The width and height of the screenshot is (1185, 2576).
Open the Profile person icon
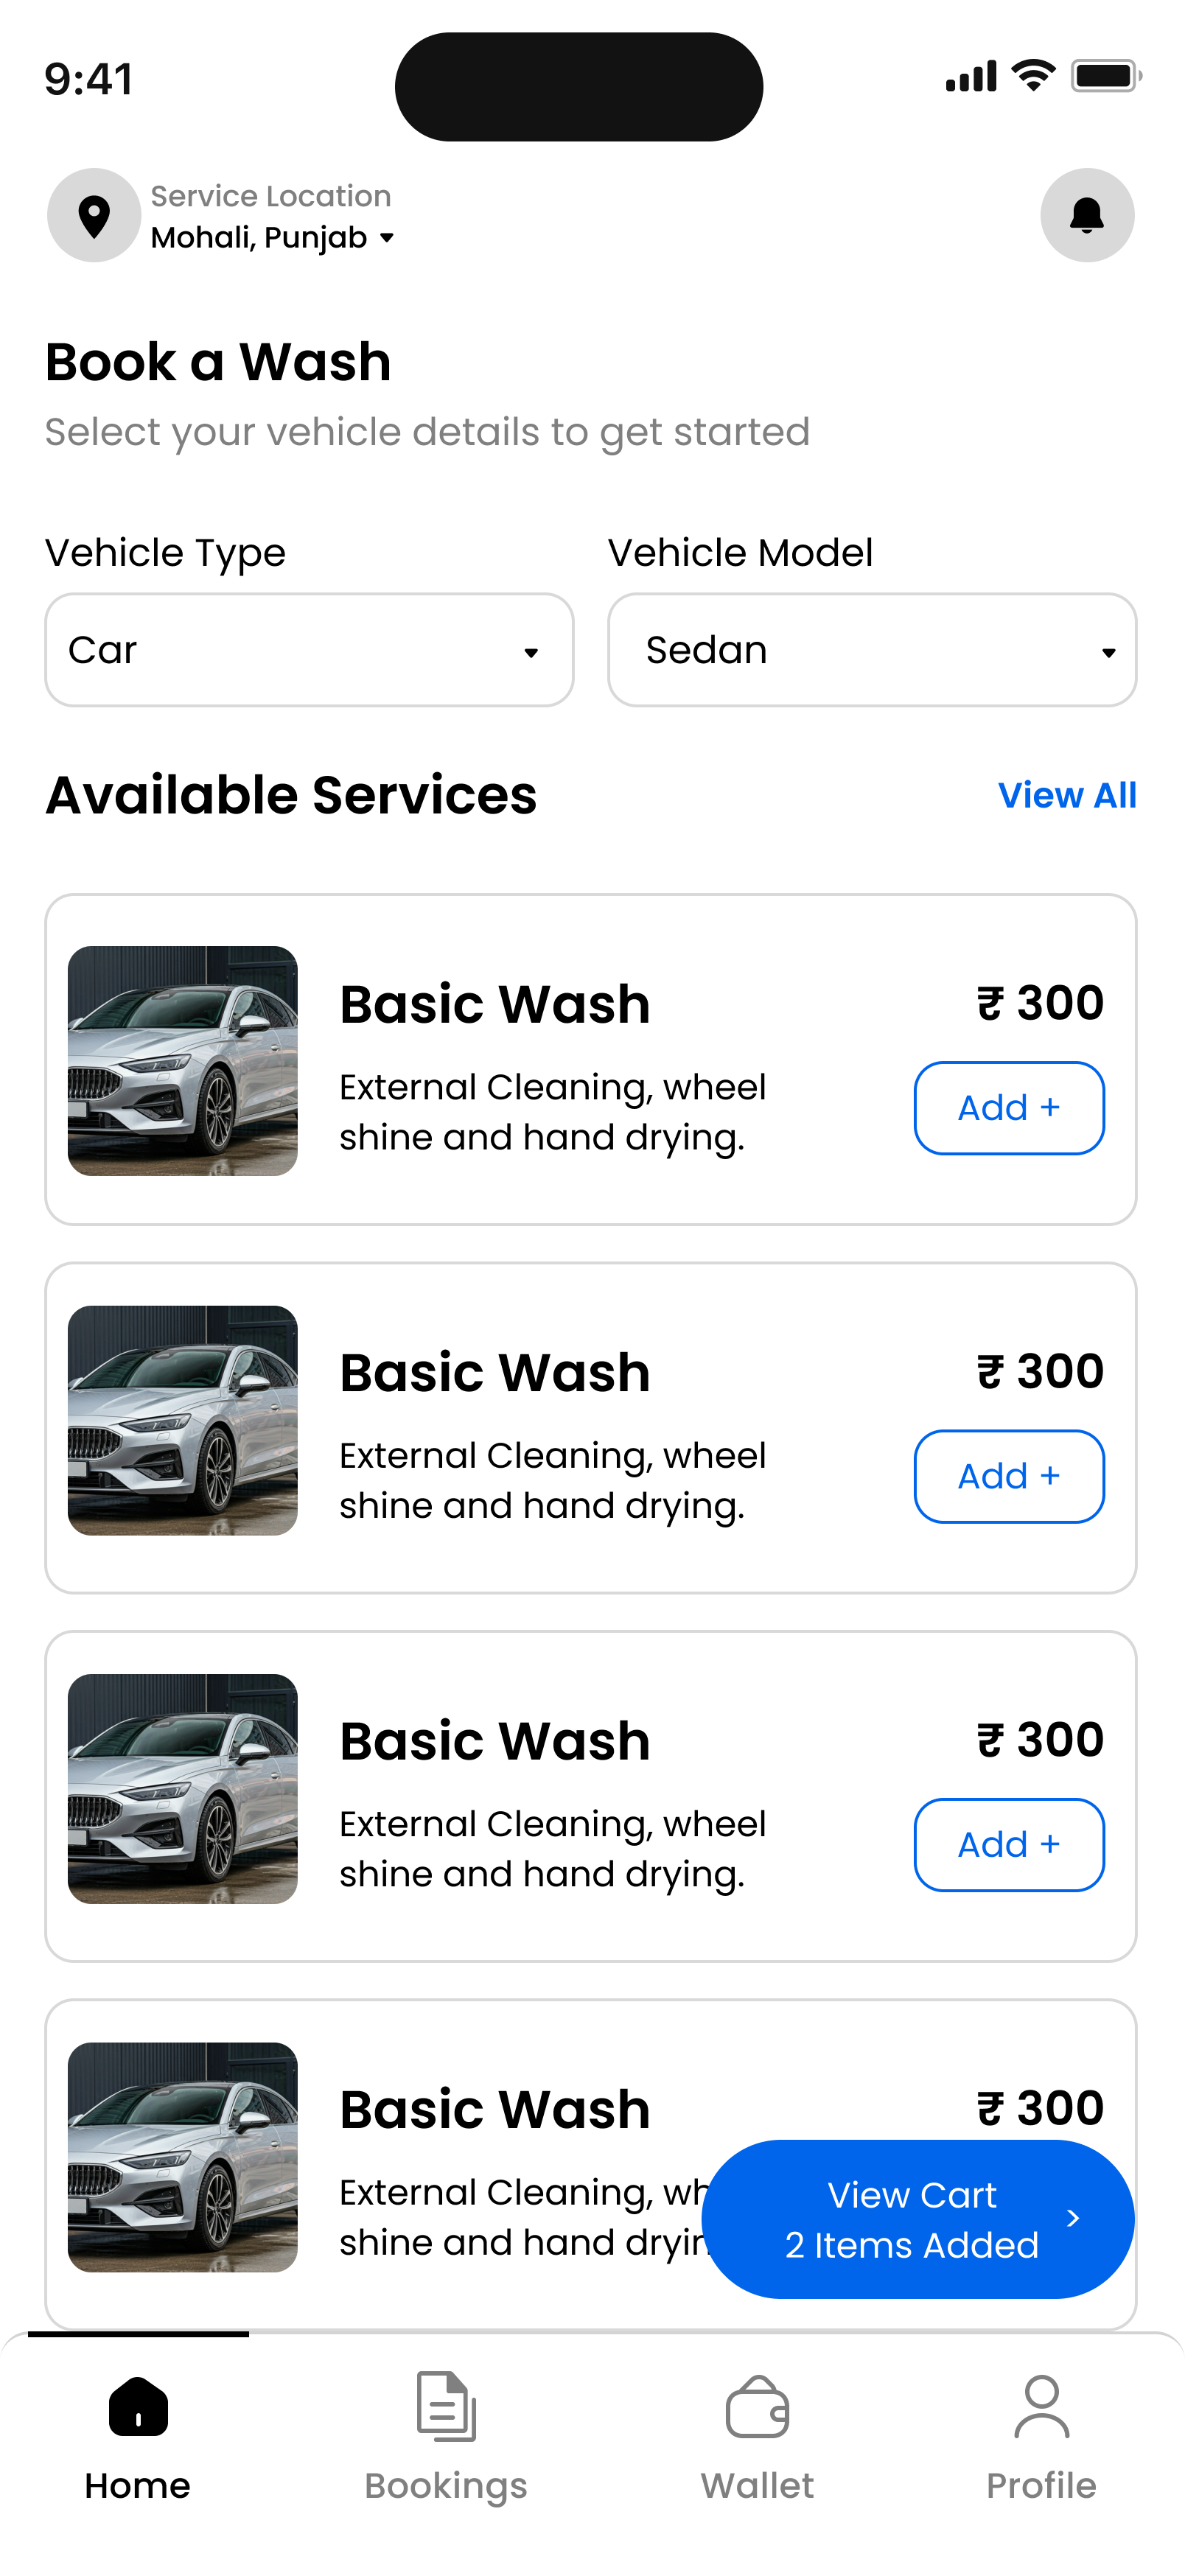pyautogui.click(x=1041, y=2406)
